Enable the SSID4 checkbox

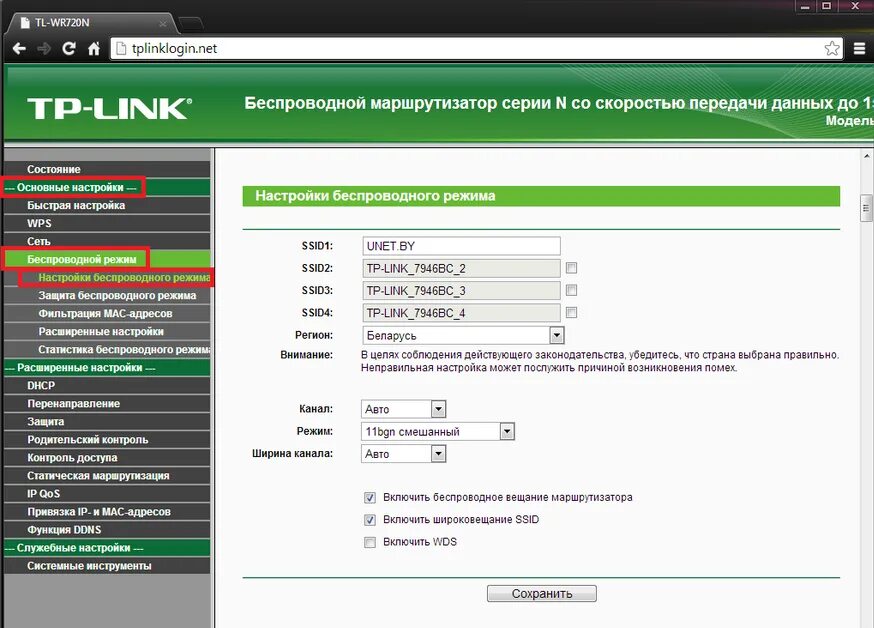click(571, 313)
